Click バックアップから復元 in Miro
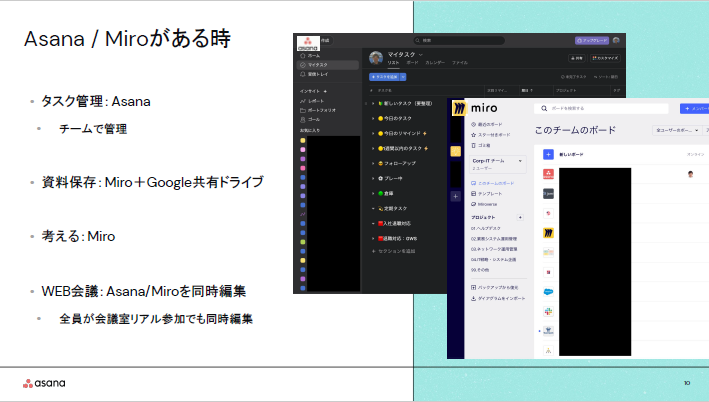The image size is (709, 402). [x=494, y=288]
